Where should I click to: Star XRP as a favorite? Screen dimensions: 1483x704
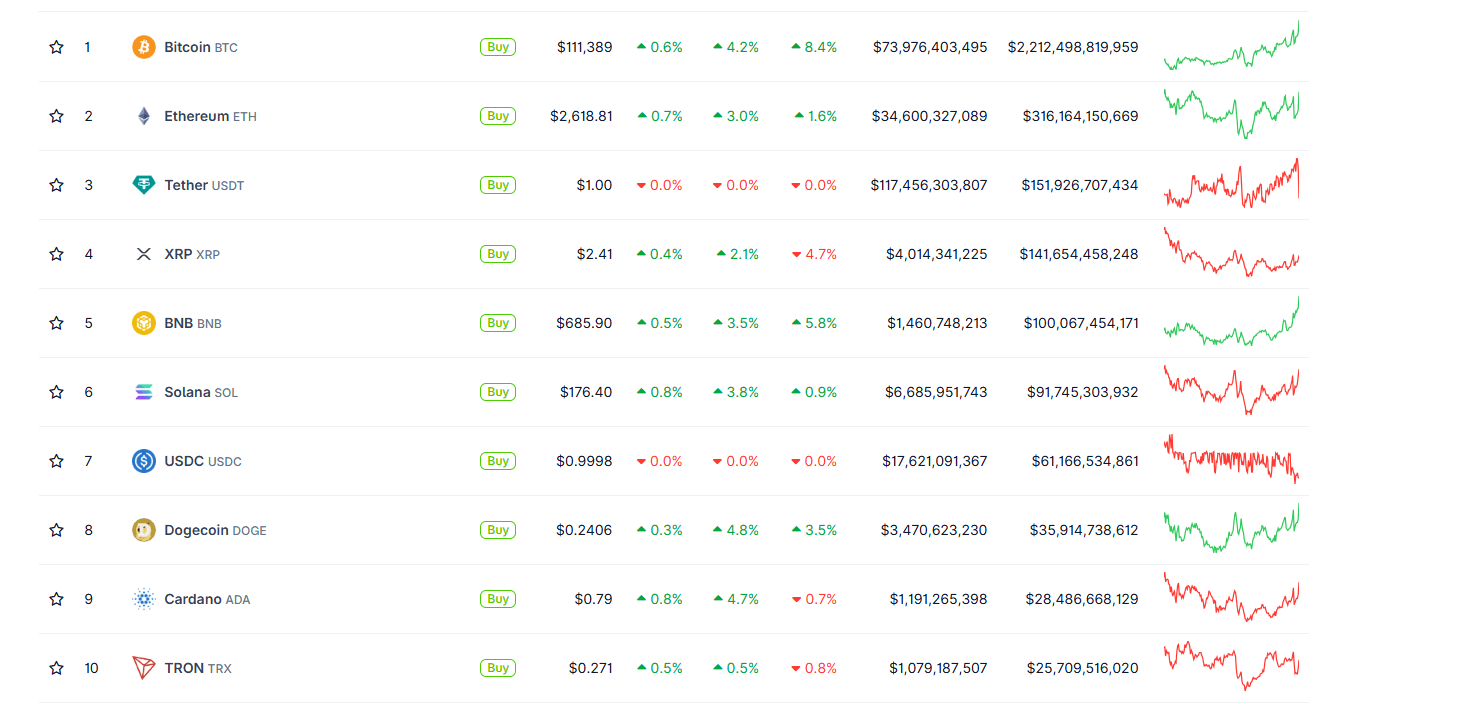click(57, 254)
